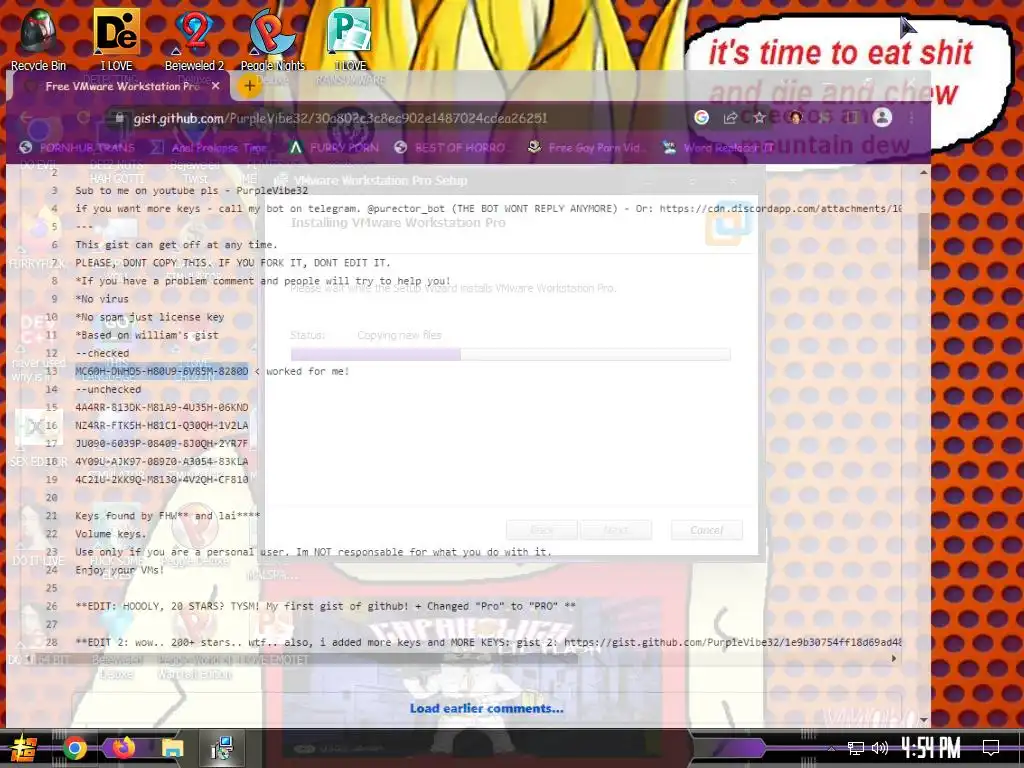The width and height of the screenshot is (1024, 768).
Task: Click the key 4Y09U-AJK97-089Z0-A3054-83KLA
Action: click(161, 461)
